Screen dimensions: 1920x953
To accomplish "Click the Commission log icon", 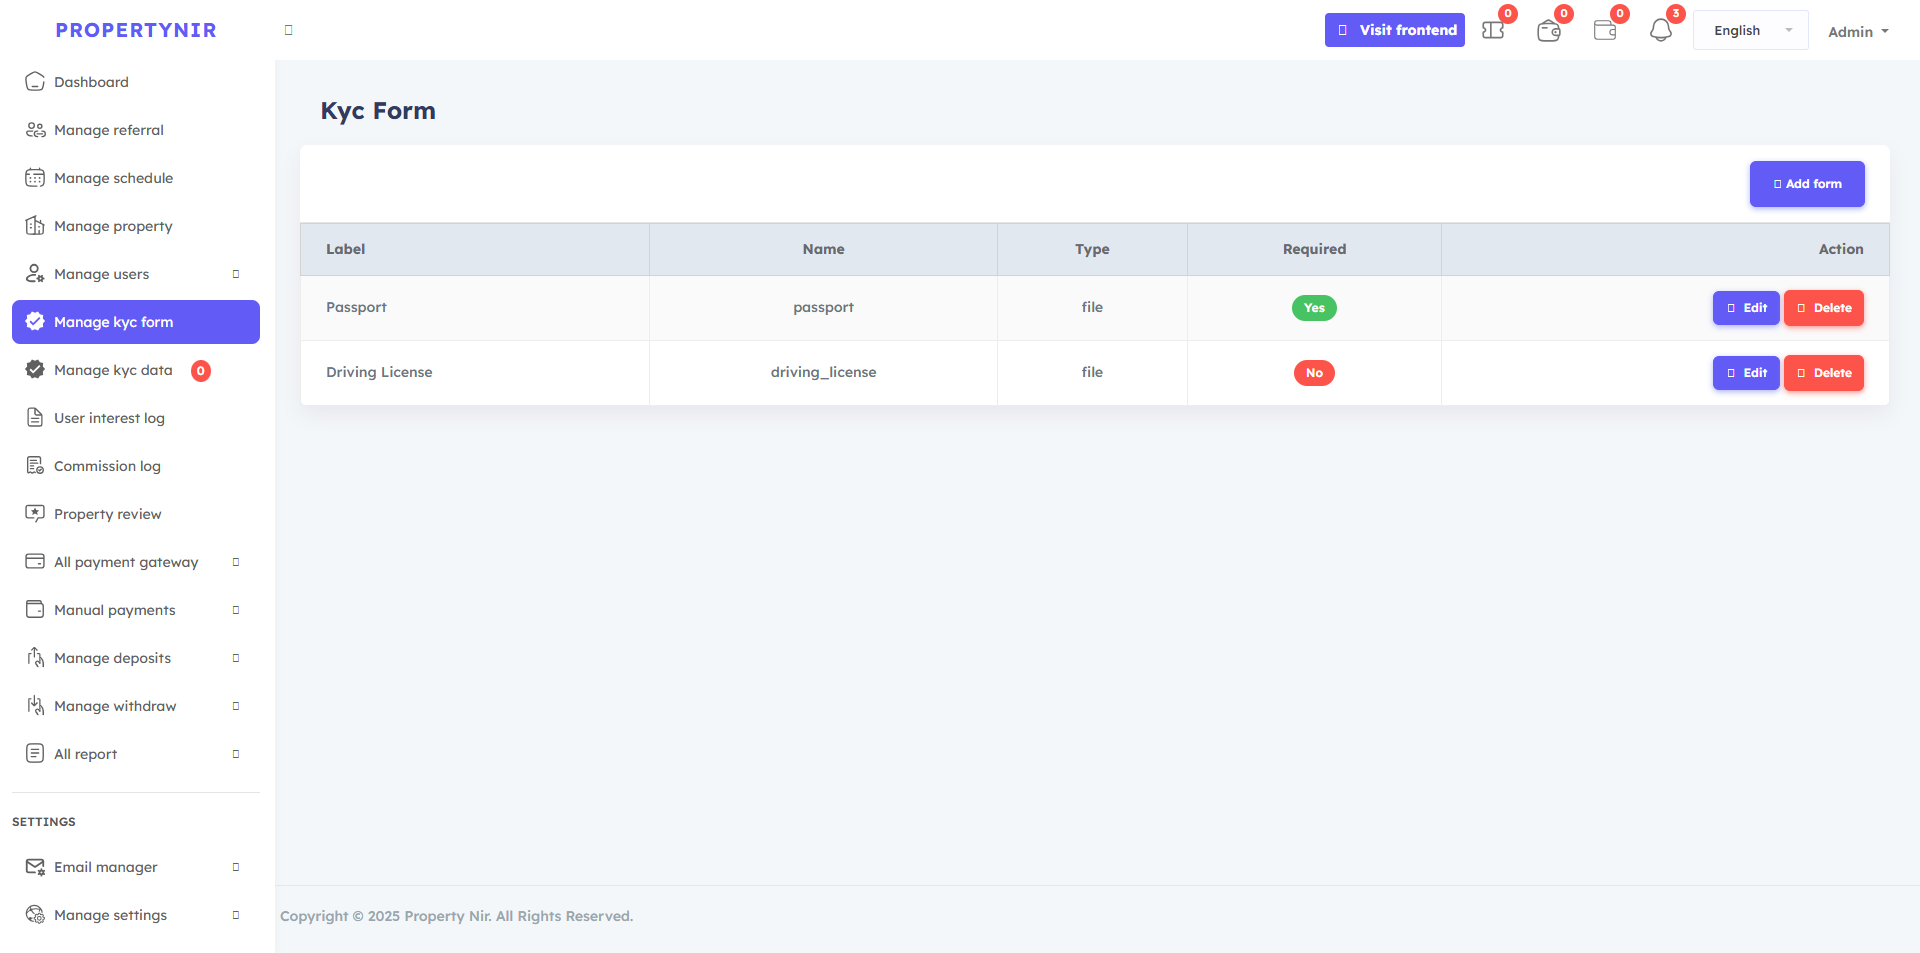I will point(35,466).
